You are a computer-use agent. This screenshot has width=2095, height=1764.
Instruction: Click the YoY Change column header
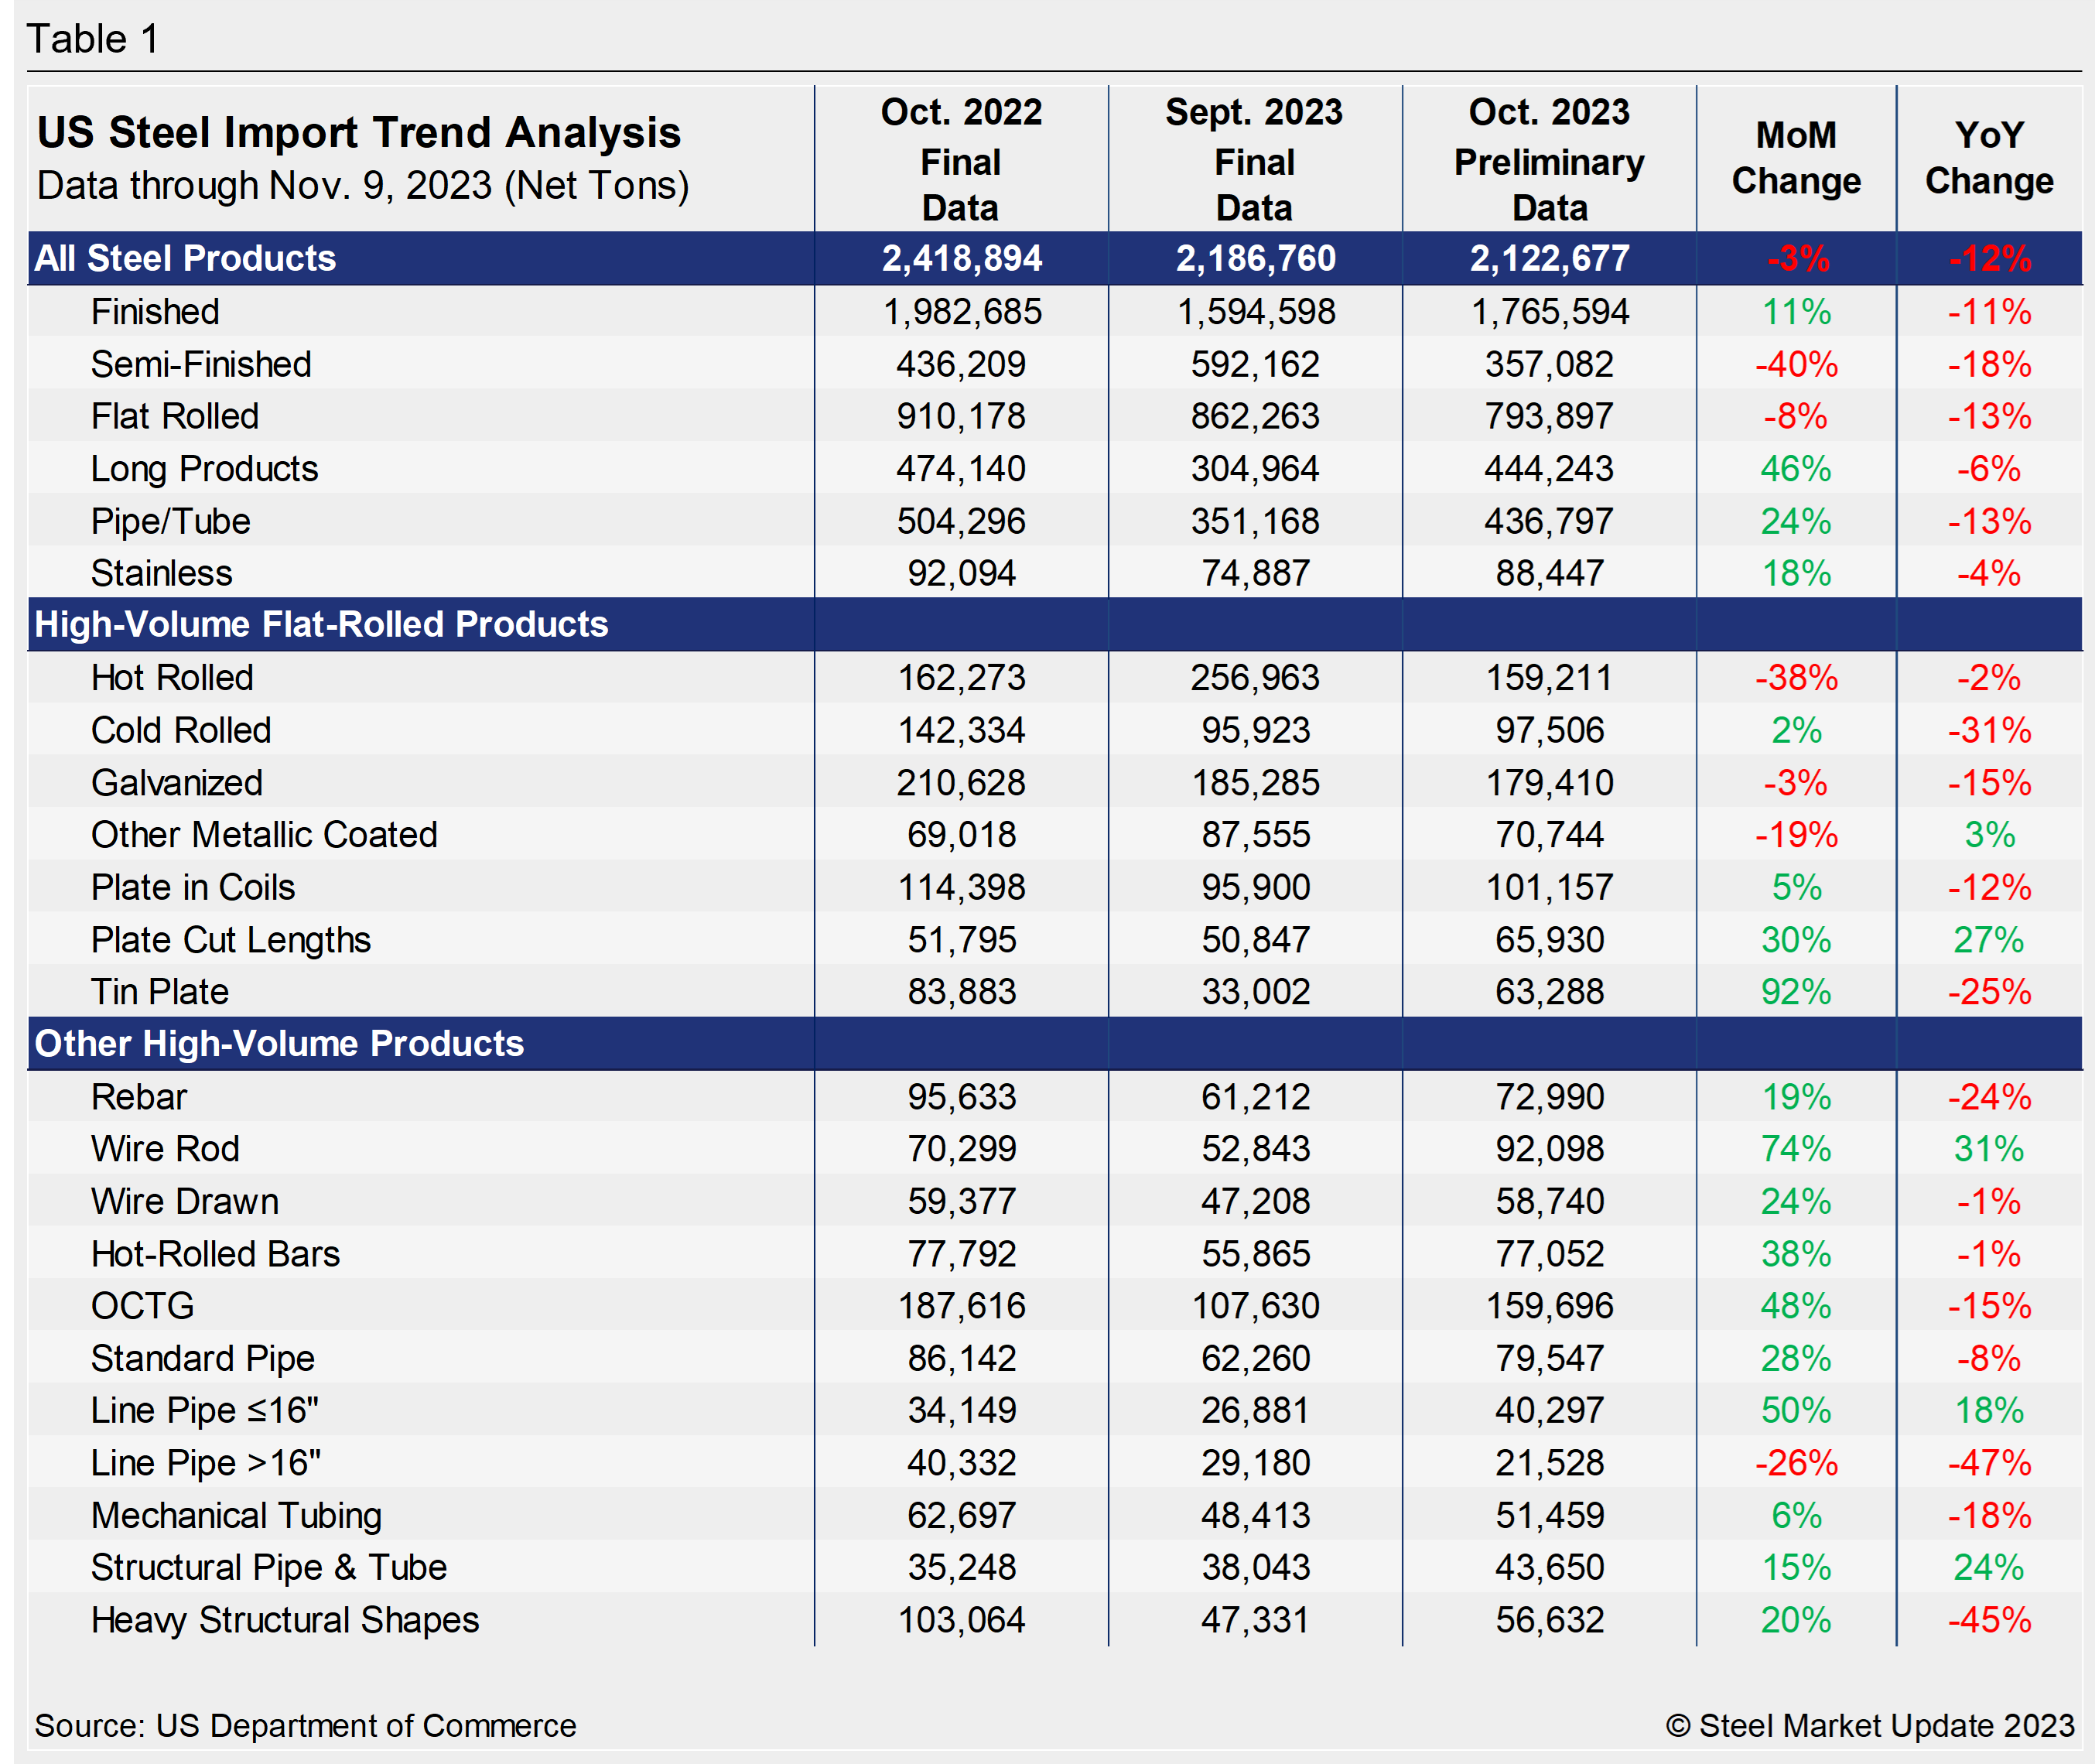[1988, 158]
